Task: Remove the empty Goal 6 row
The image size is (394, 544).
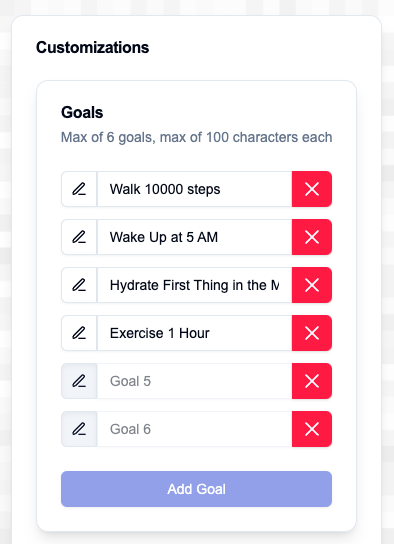Action: coord(312,429)
